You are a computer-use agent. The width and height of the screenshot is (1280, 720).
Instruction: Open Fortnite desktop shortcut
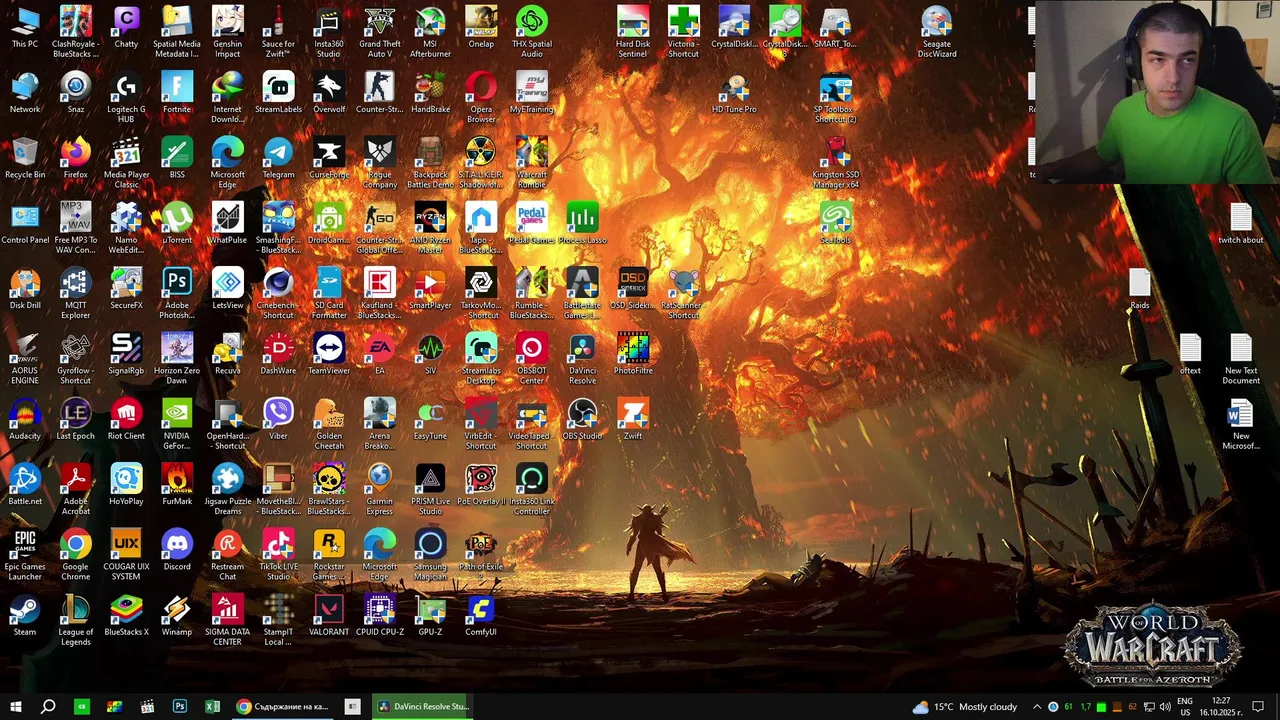point(177,93)
